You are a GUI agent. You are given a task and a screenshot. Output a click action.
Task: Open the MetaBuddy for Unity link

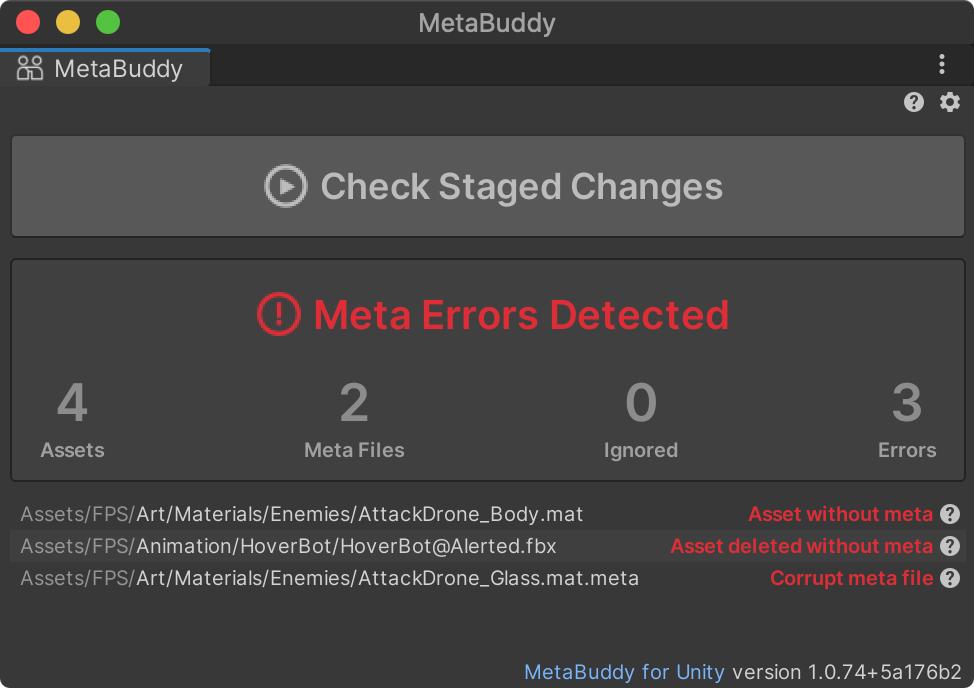tap(624, 672)
